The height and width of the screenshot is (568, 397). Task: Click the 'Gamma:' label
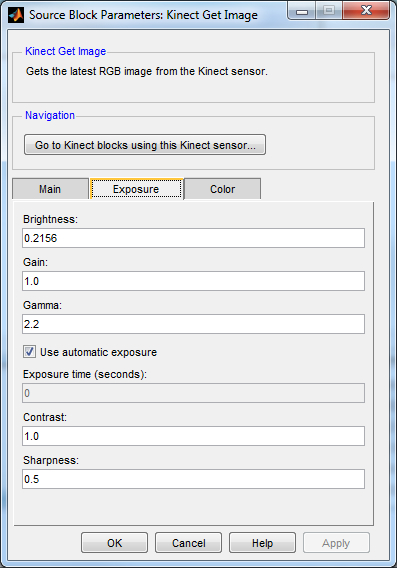[42, 305]
